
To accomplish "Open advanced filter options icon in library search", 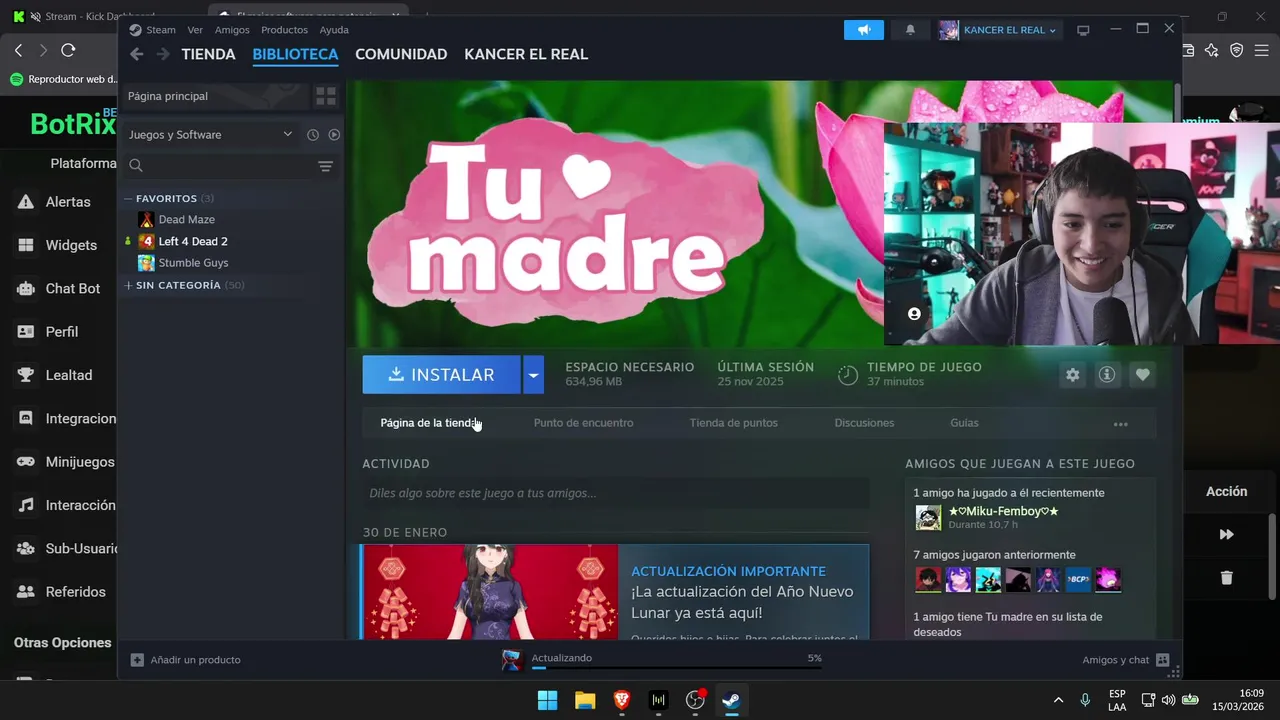I will point(325,166).
